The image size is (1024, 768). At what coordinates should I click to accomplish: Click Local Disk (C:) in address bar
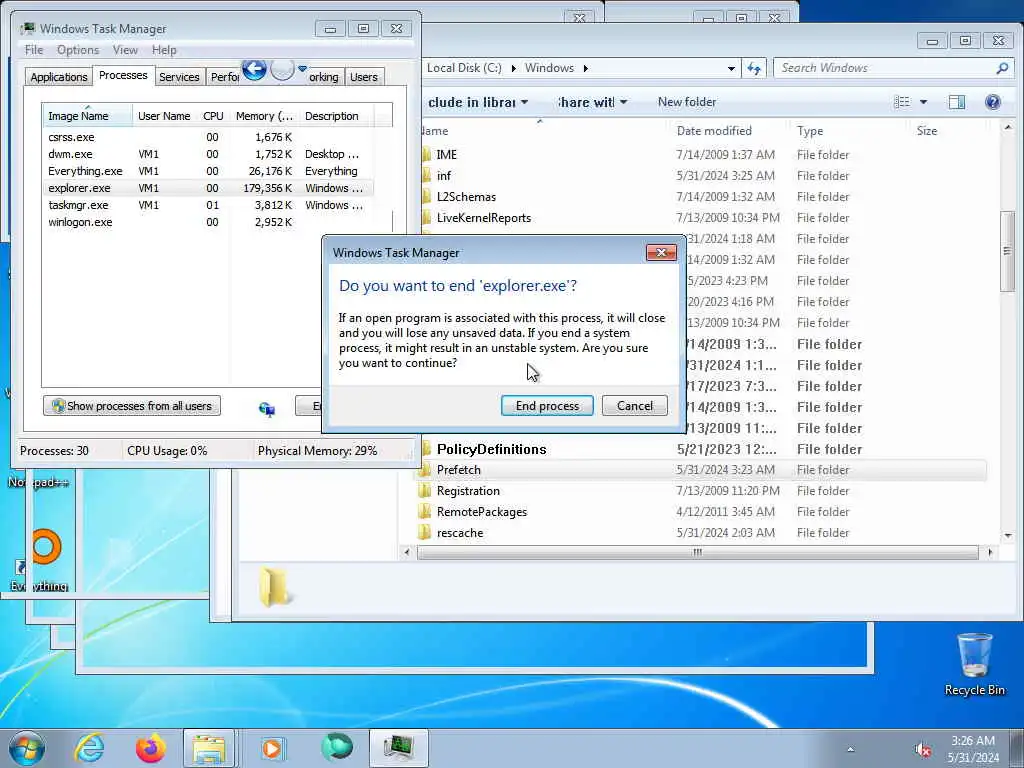point(464,68)
